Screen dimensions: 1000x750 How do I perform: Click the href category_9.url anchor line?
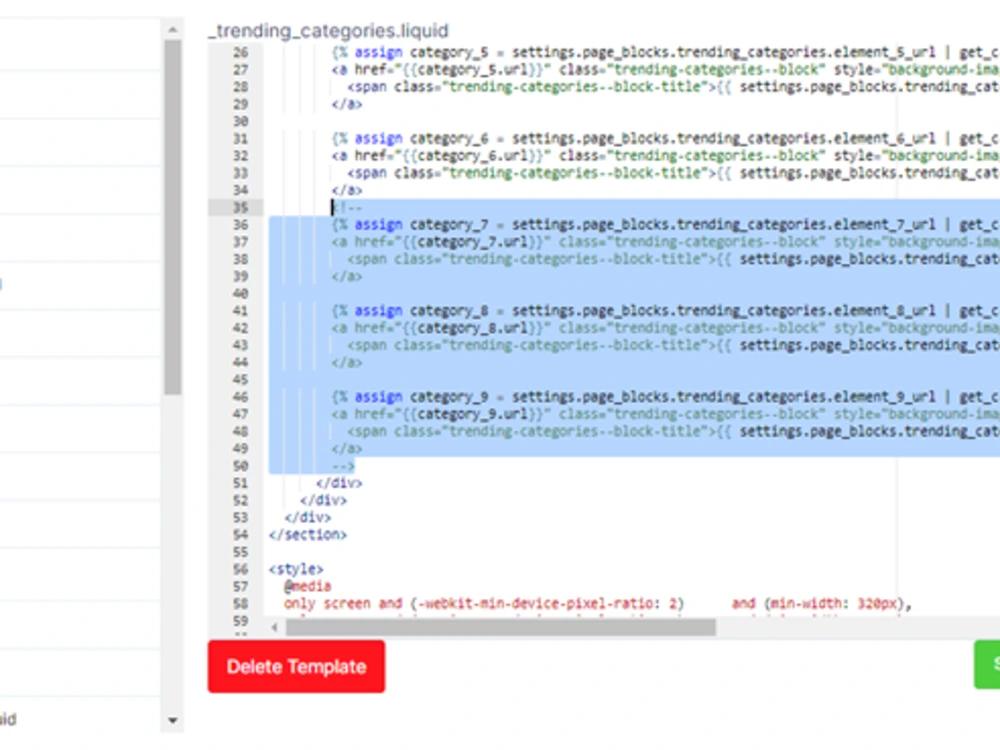(665, 414)
